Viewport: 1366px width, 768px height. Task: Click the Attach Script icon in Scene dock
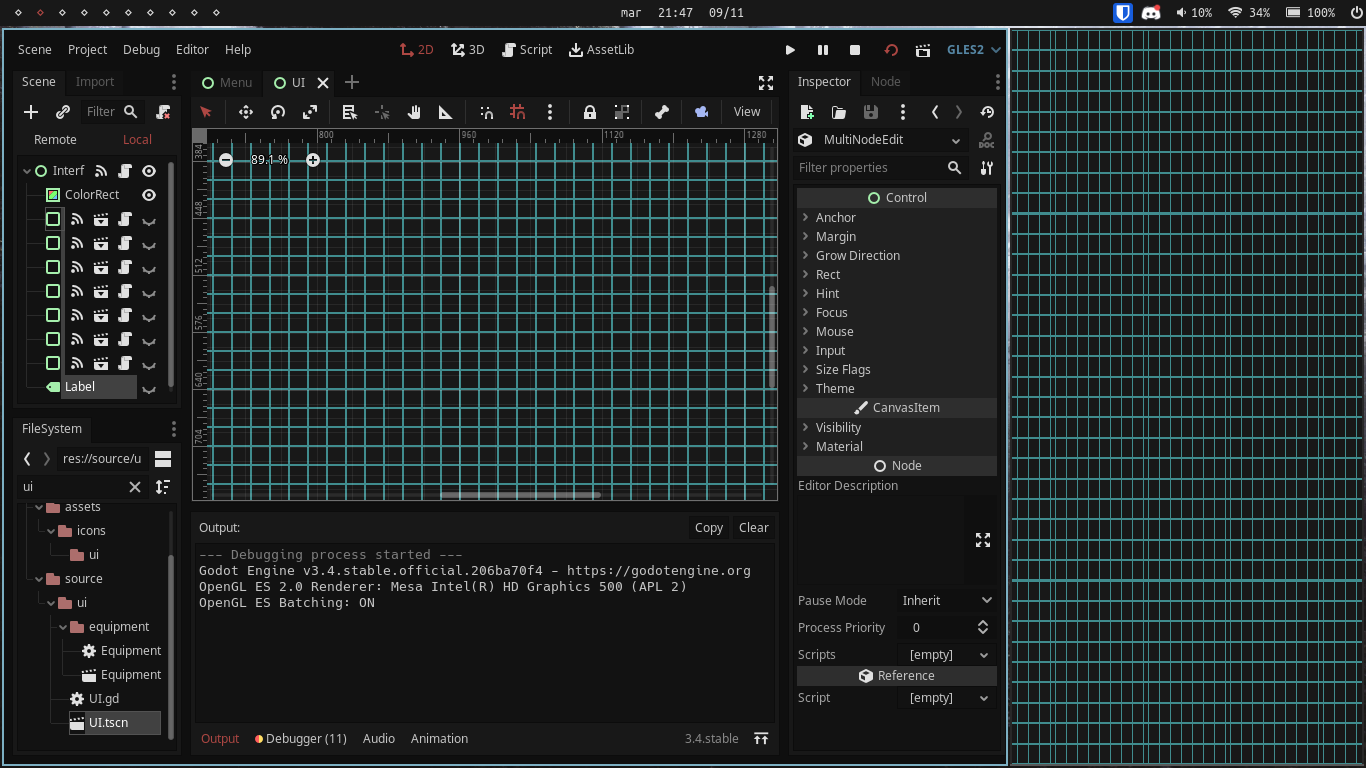tap(163, 112)
